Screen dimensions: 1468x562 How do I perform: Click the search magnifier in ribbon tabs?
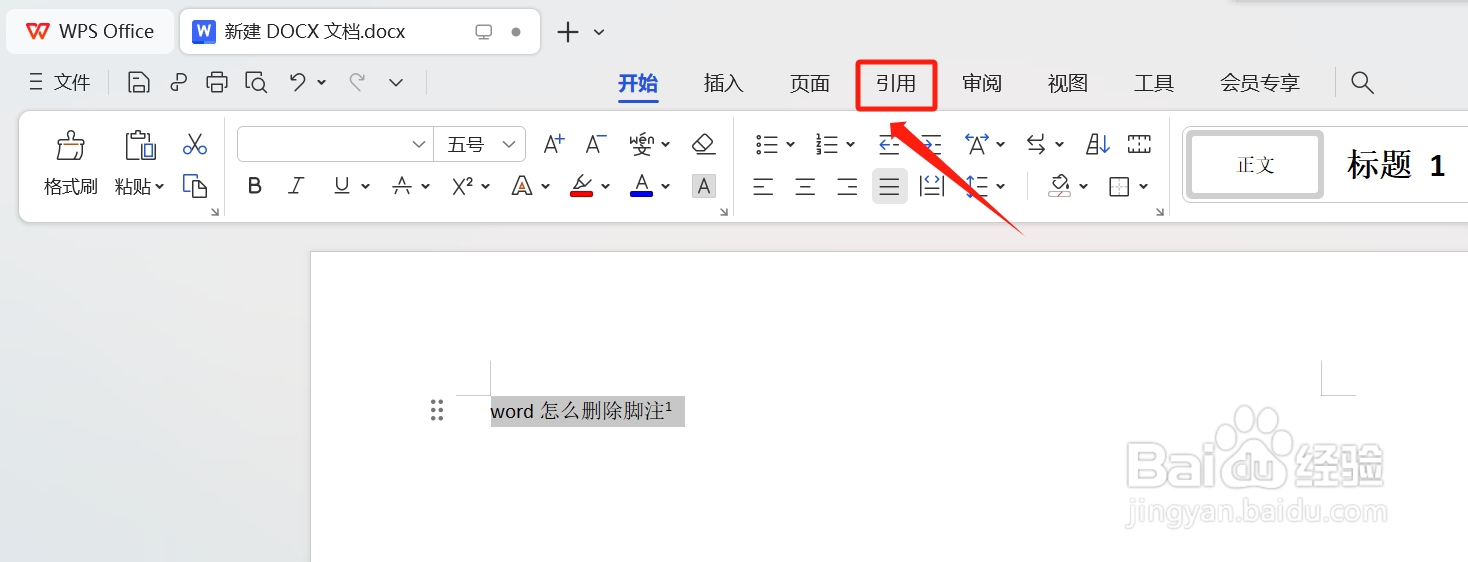point(1362,83)
